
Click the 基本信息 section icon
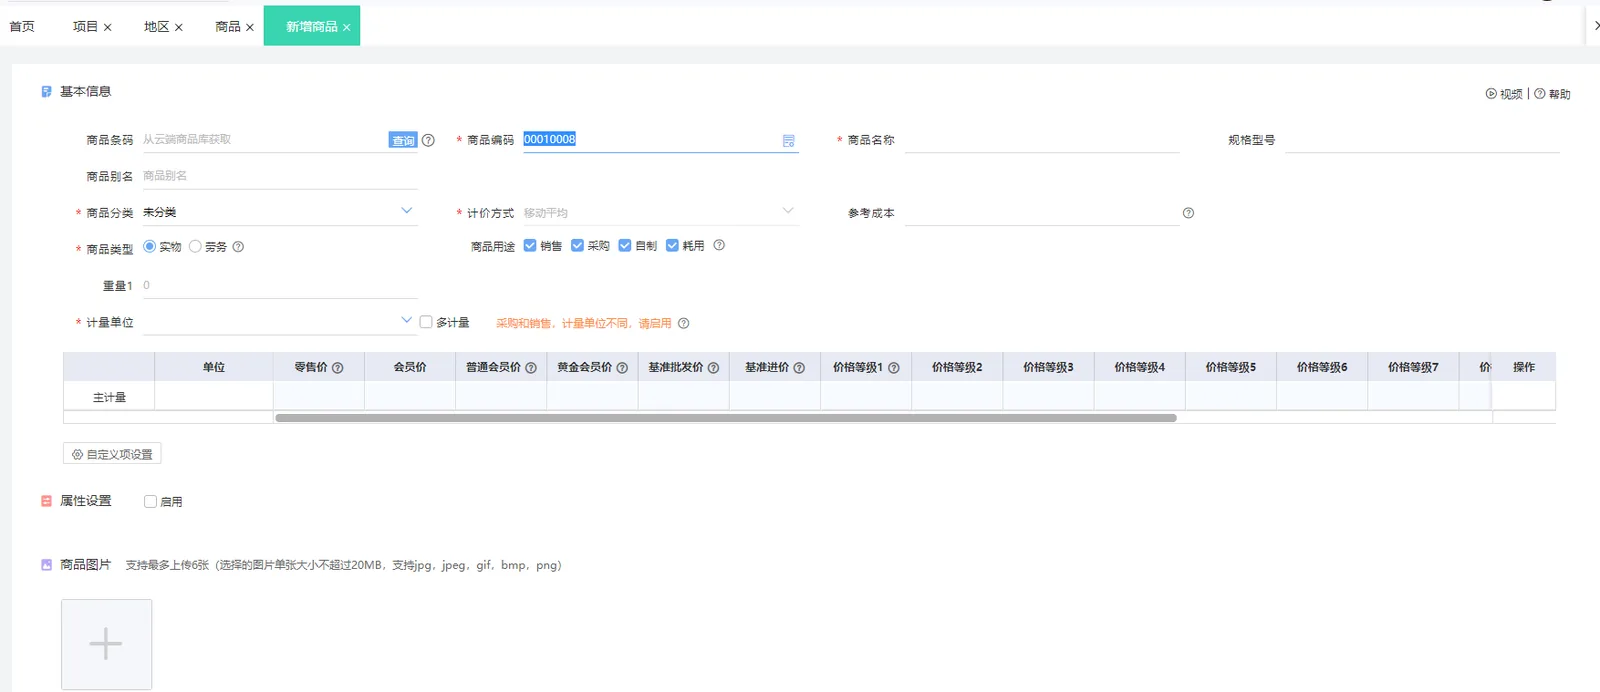pos(46,92)
